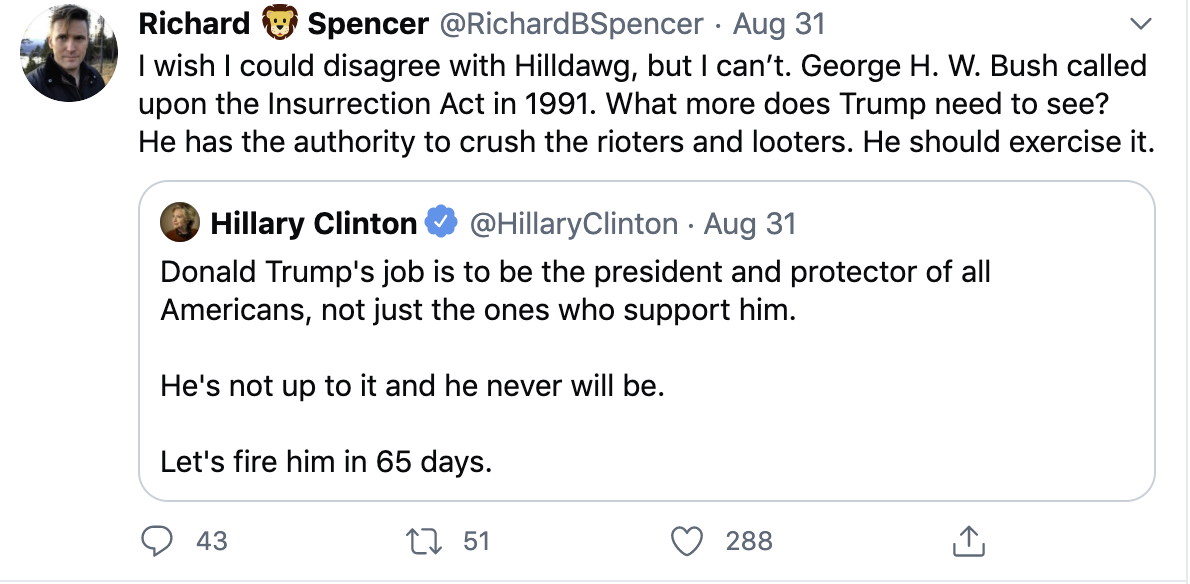Click the like count 288
The height and width of the screenshot is (584, 1190).
(748, 541)
